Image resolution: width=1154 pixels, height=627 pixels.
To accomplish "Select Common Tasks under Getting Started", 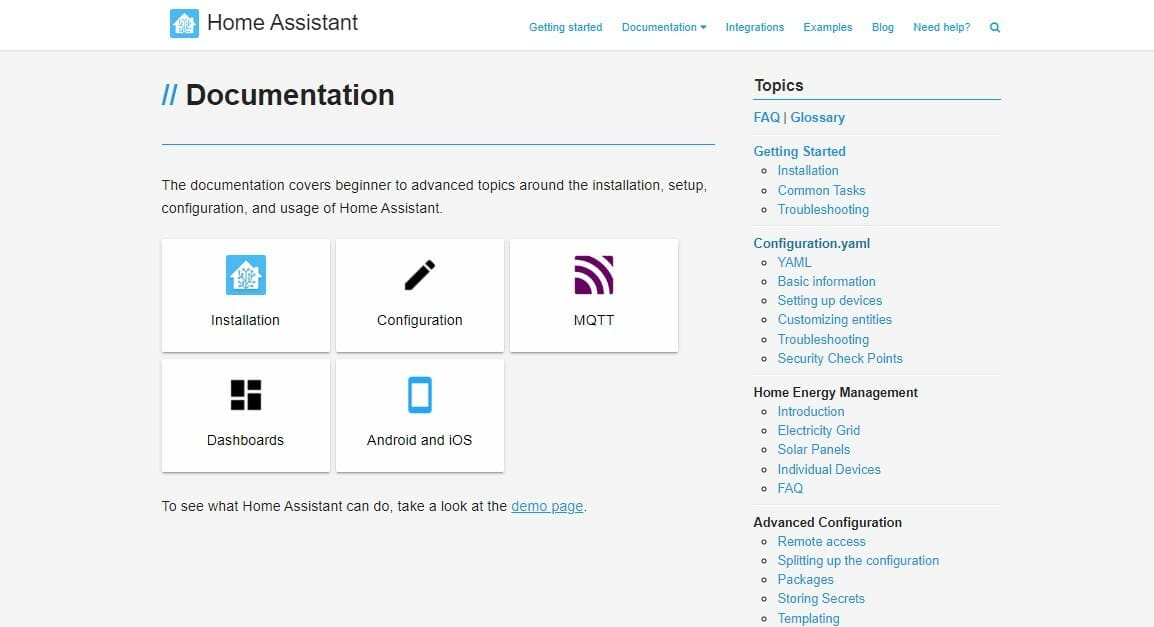I will coord(821,190).
